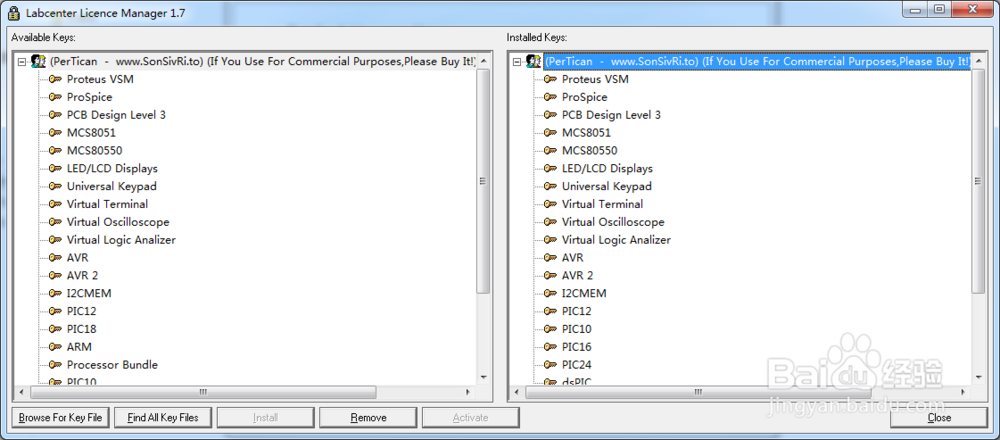Click key icon beside ProSpice in Available Keys
The image size is (1000, 440).
tap(55, 98)
